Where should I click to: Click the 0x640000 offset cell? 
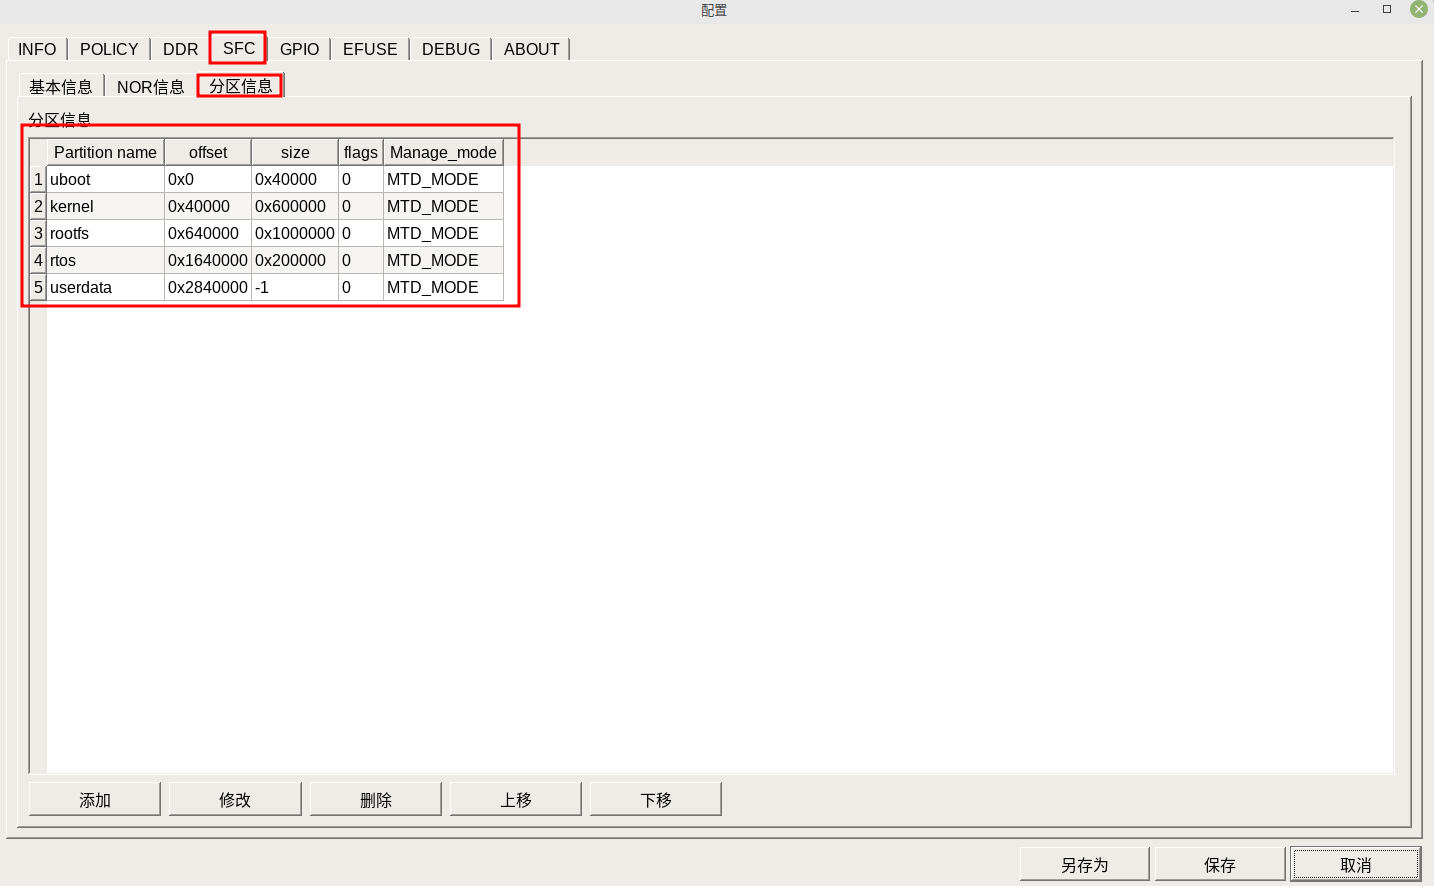pyautogui.click(x=208, y=233)
